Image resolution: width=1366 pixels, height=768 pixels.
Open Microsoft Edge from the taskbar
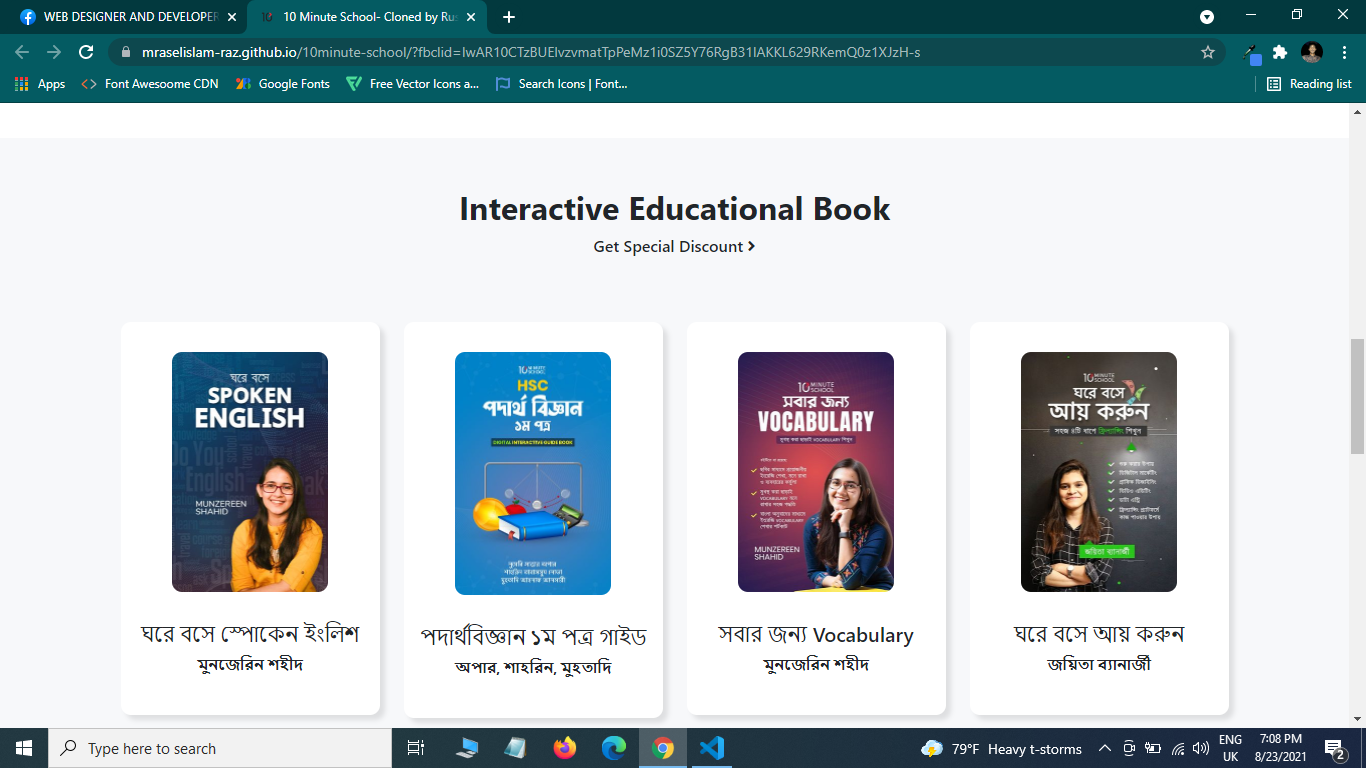point(613,748)
